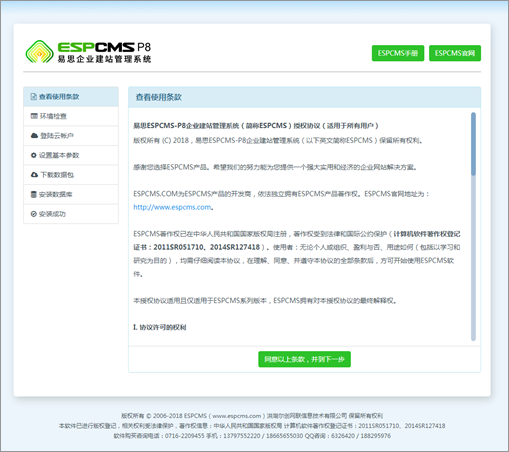Agree with 同意以上条款，并到下一步 button
This screenshot has height=452, width=509.
coord(304,359)
